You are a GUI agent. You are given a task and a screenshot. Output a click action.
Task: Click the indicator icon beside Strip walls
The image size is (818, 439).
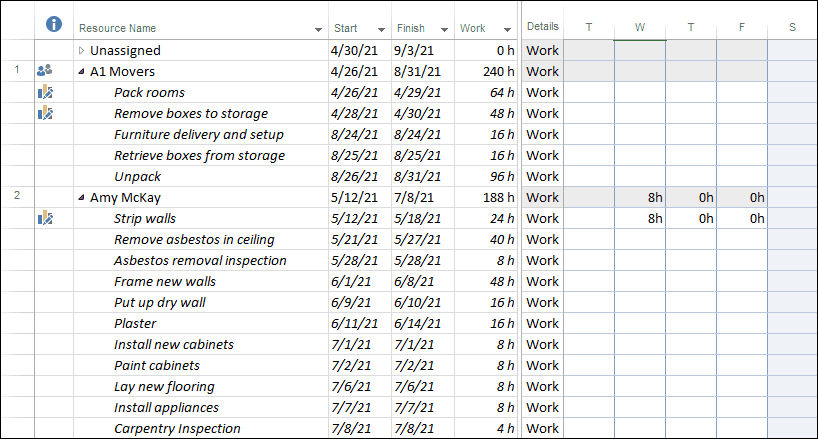click(45, 218)
